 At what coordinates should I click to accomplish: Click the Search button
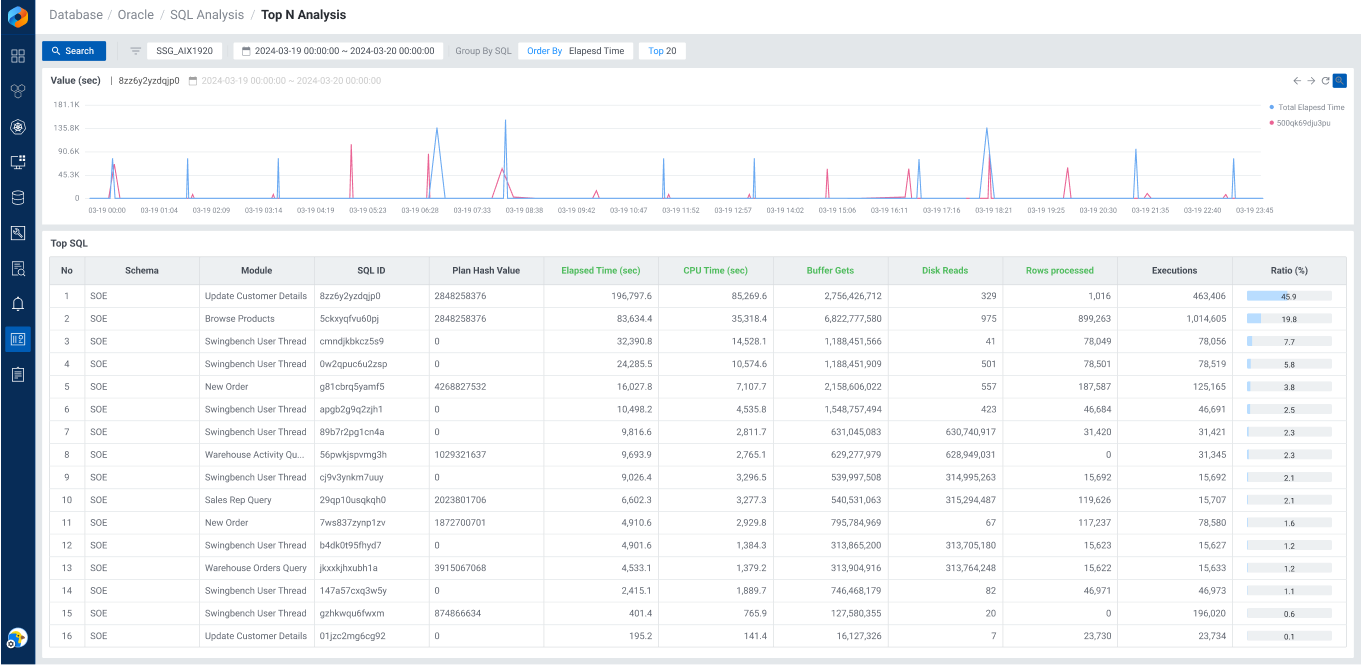point(74,51)
